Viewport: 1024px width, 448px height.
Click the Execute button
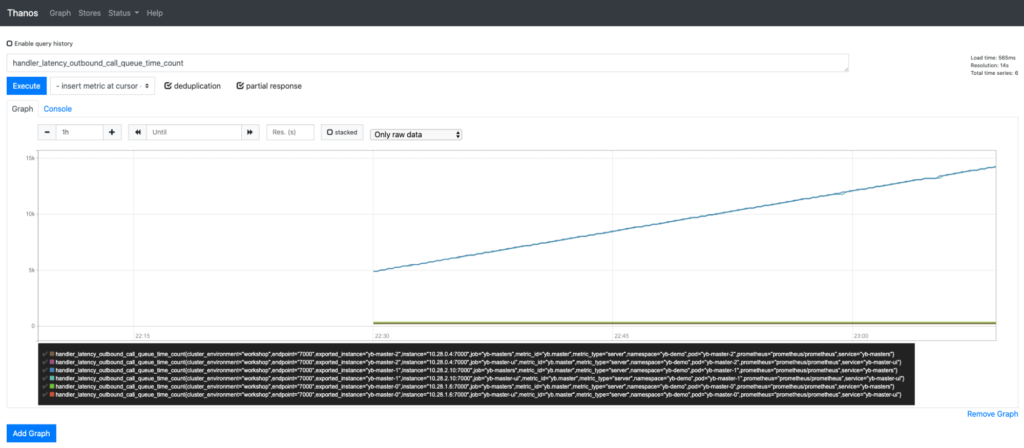click(x=27, y=86)
